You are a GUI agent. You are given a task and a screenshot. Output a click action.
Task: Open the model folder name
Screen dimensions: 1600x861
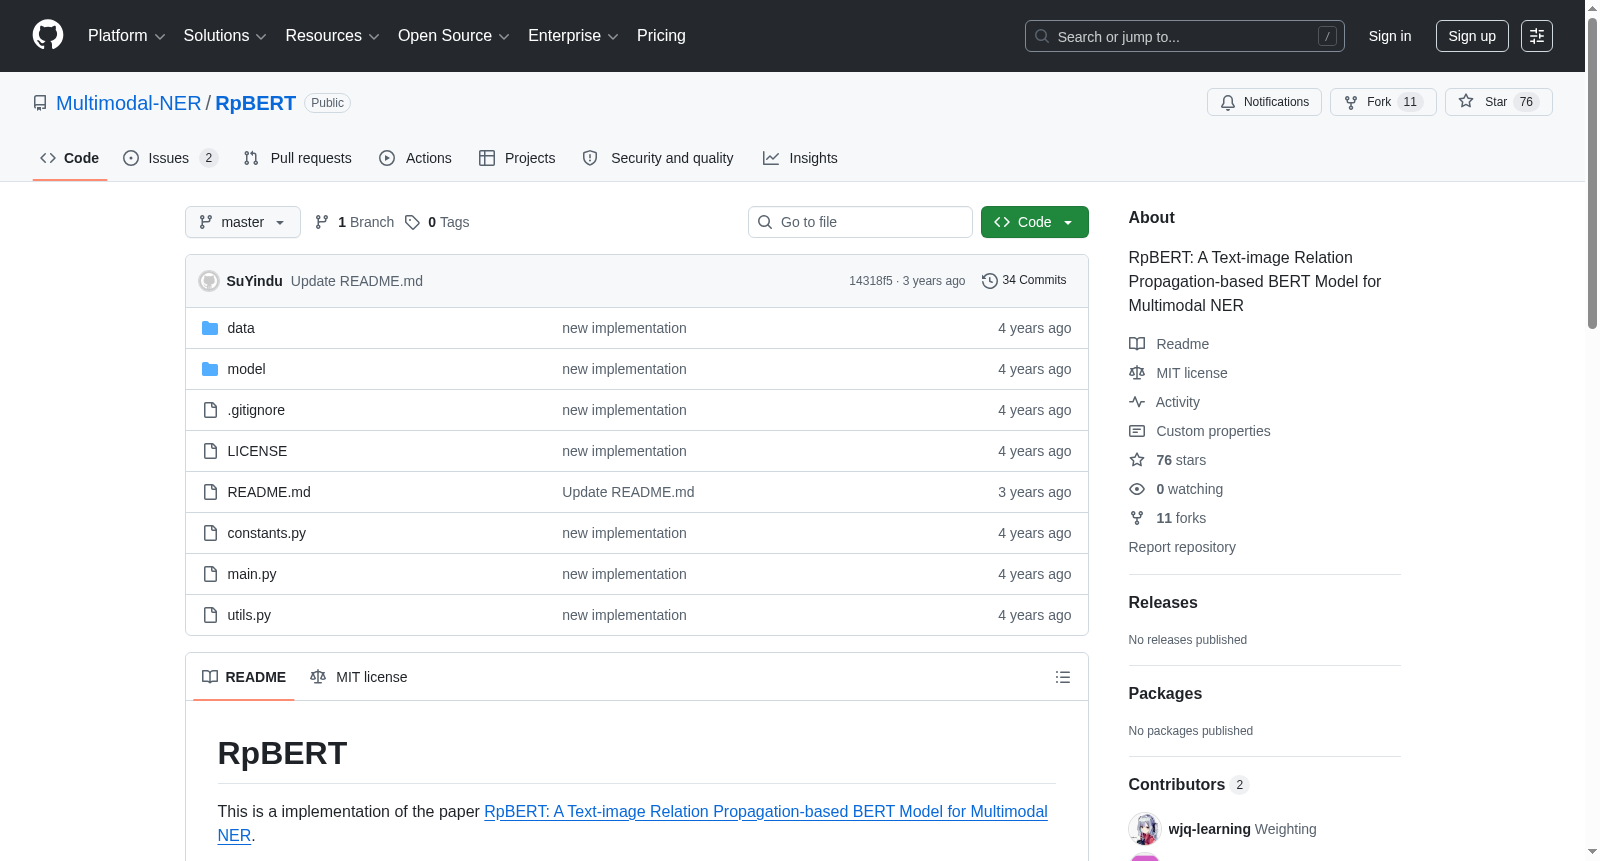click(246, 369)
